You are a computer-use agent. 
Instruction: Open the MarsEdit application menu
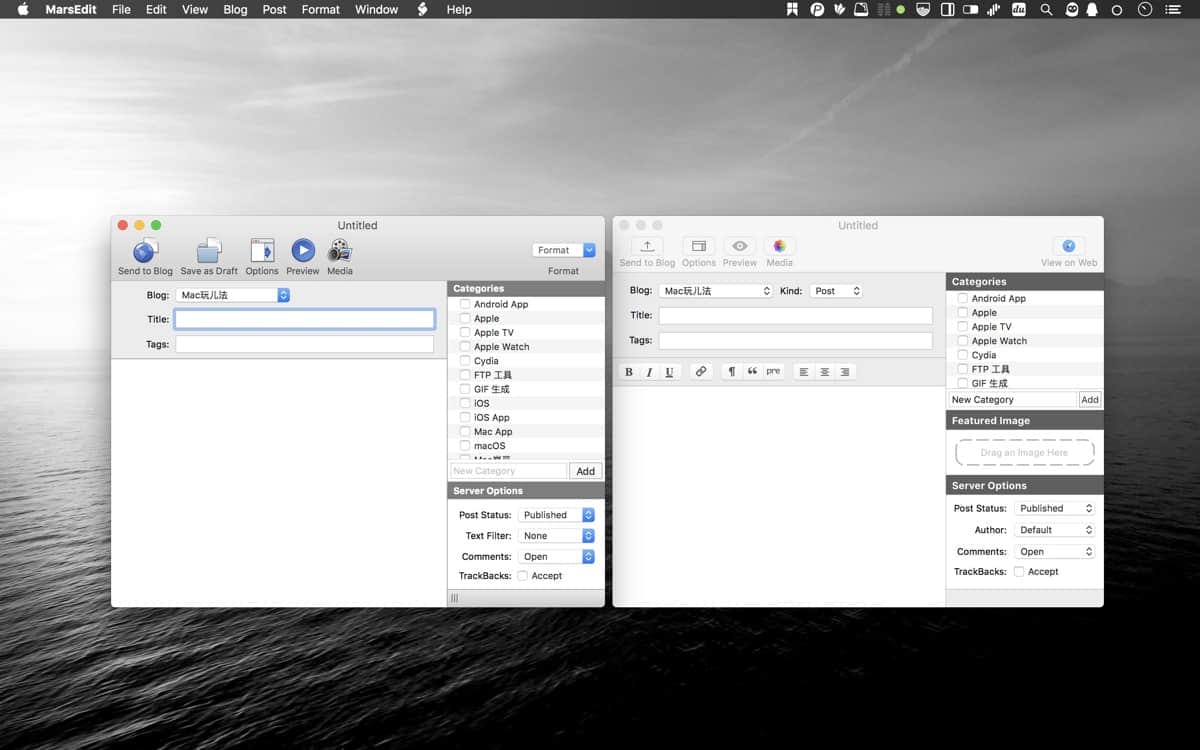pos(70,9)
